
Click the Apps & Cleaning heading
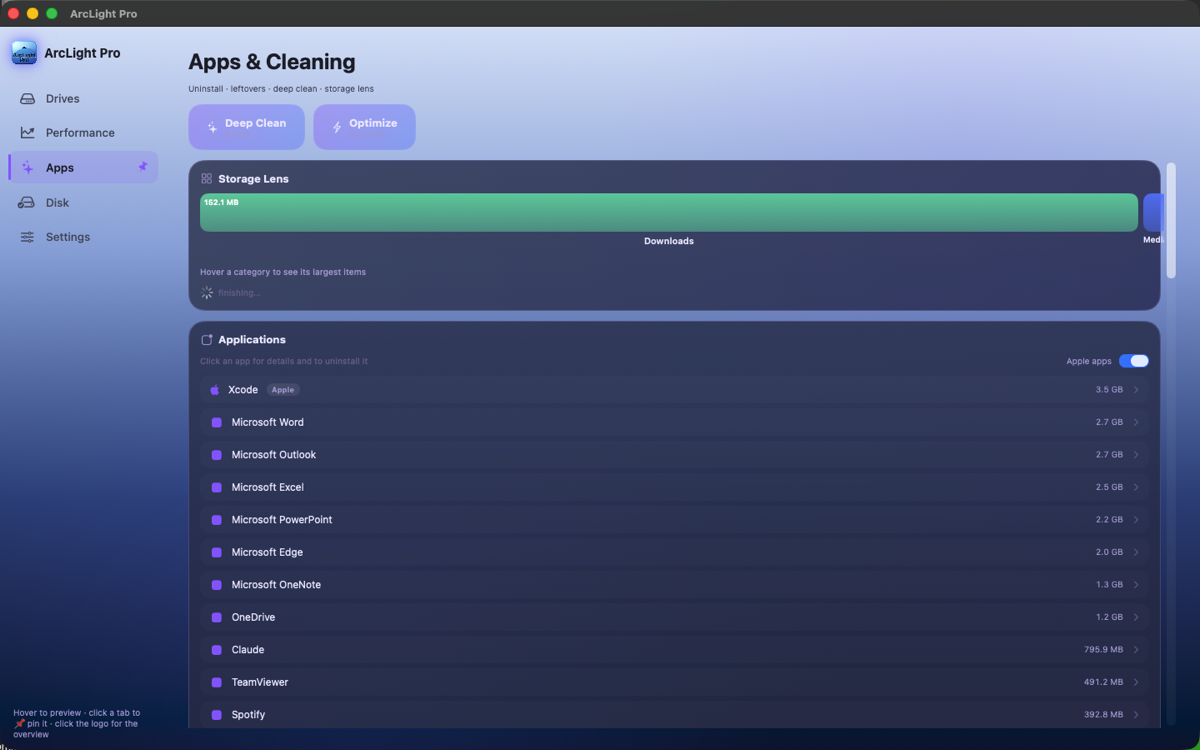272,62
